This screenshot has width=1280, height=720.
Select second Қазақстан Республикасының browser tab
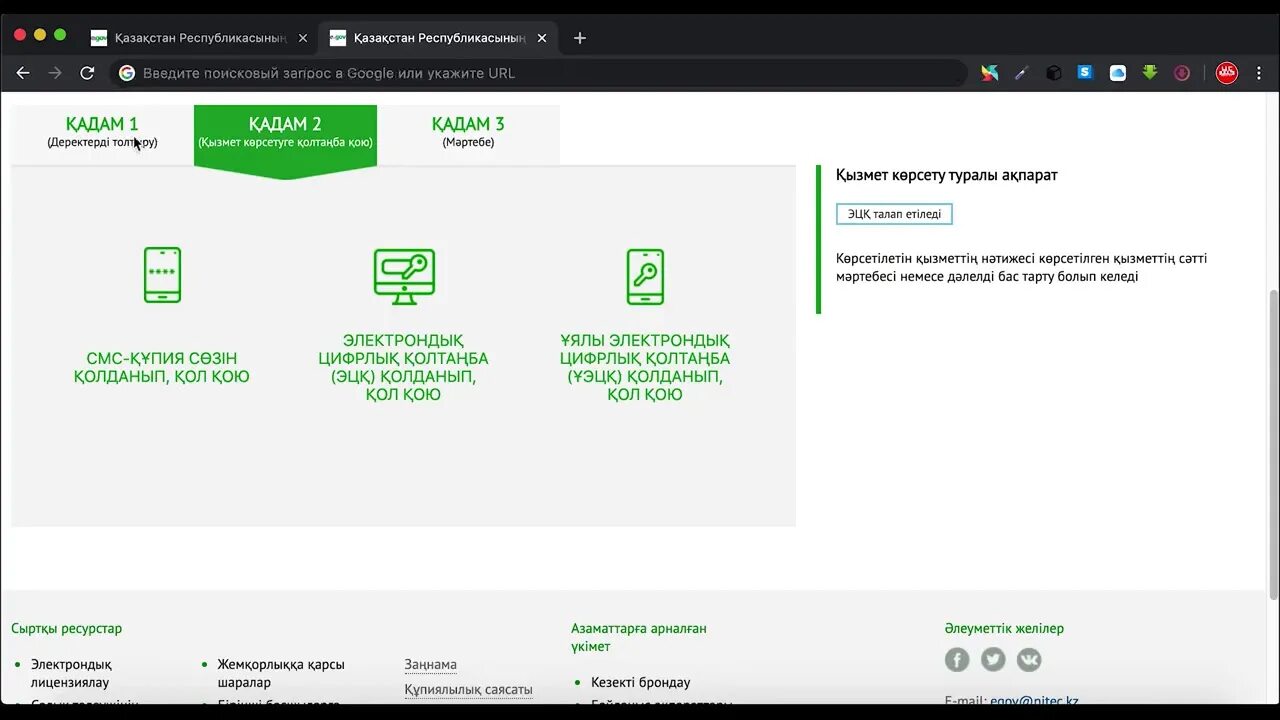click(x=439, y=38)
